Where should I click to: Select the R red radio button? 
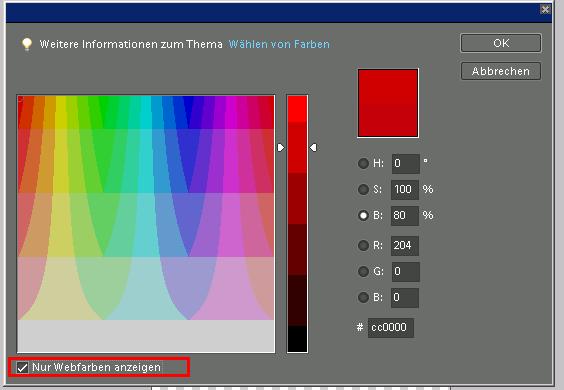click(363, 245)
